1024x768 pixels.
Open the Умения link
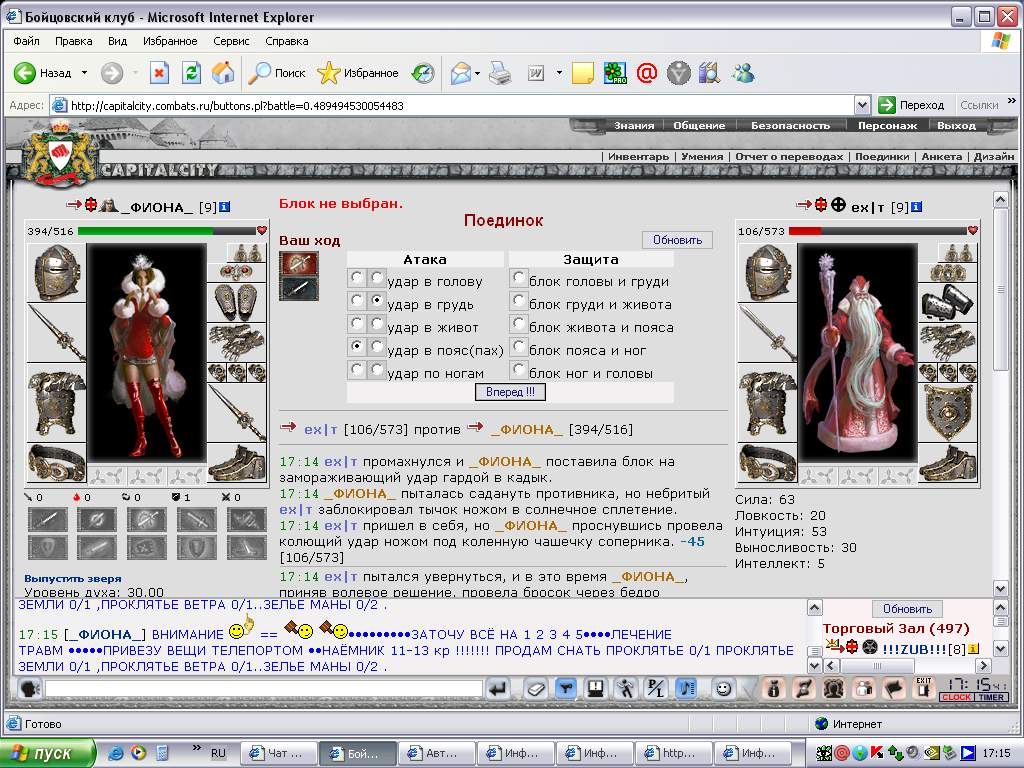(x=702, y=157)
